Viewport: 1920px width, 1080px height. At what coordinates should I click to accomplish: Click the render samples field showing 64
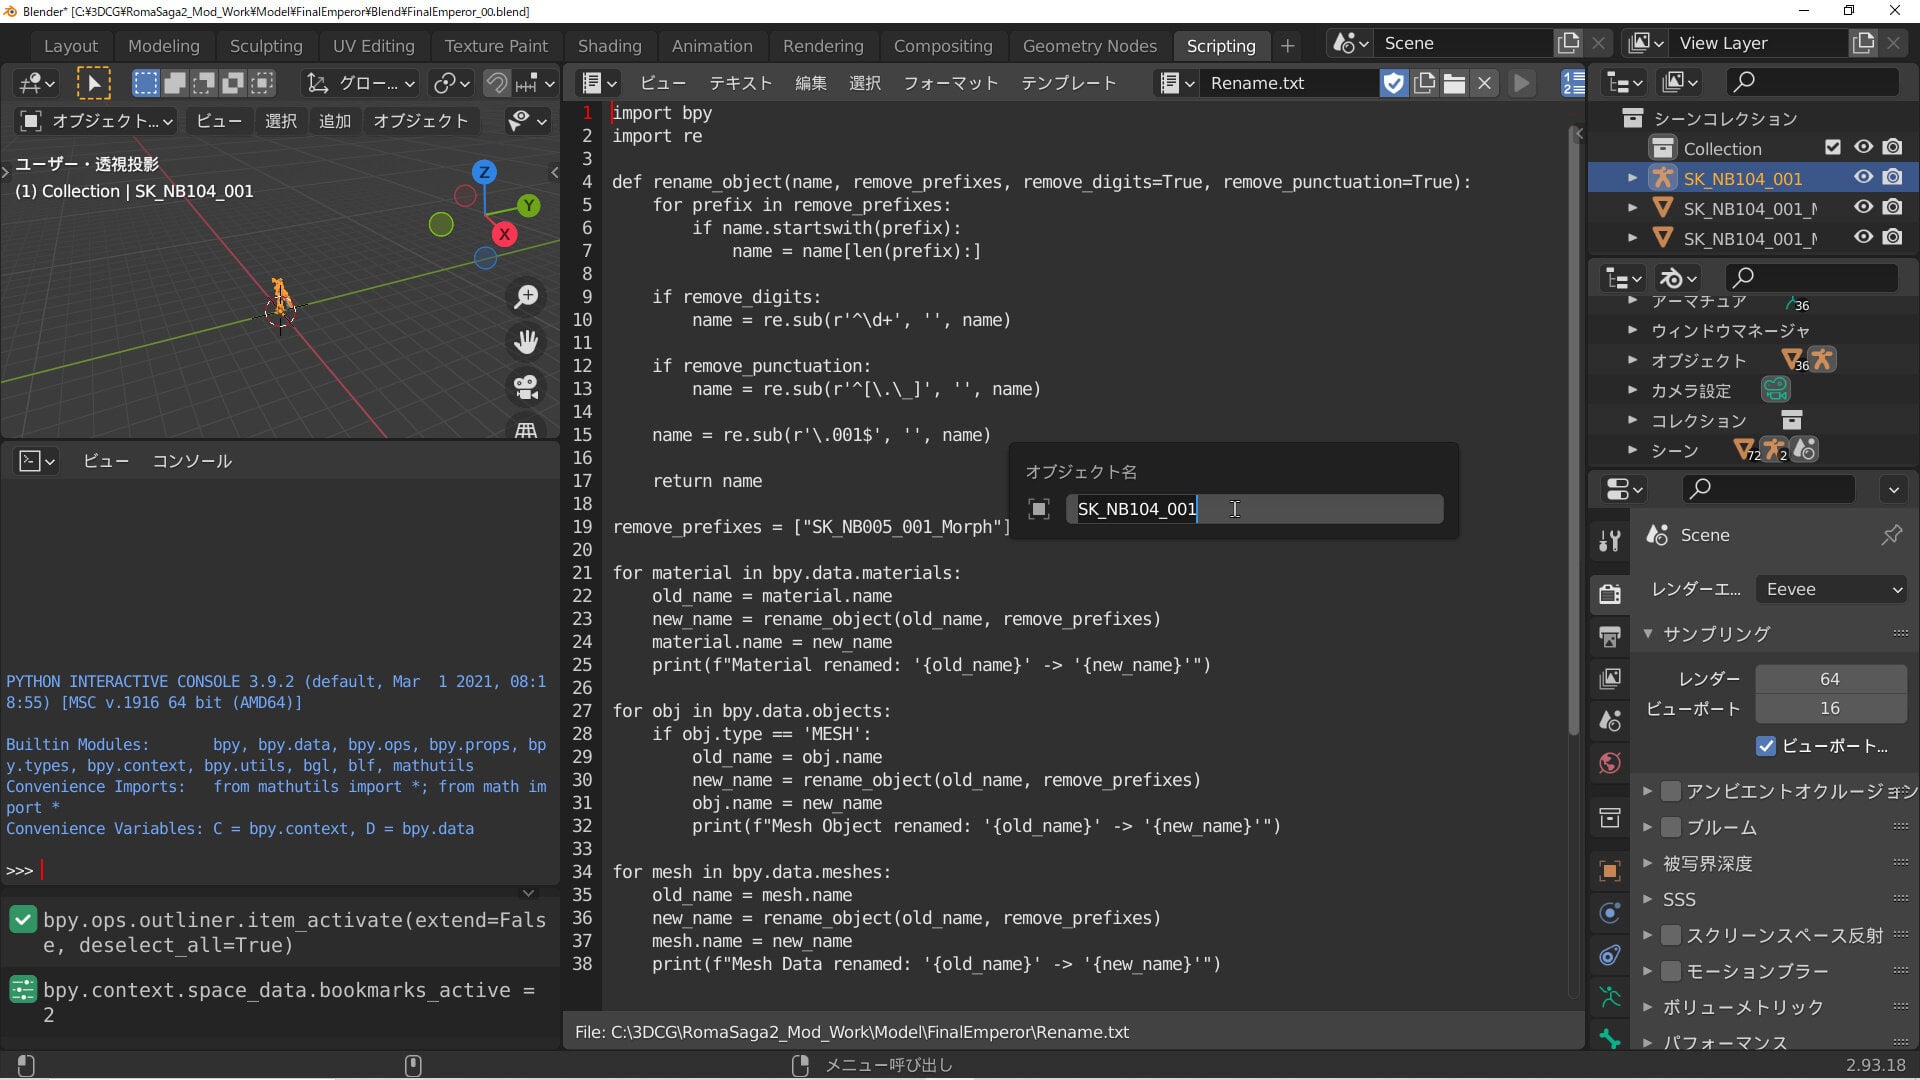click(x=1830, y=679)
